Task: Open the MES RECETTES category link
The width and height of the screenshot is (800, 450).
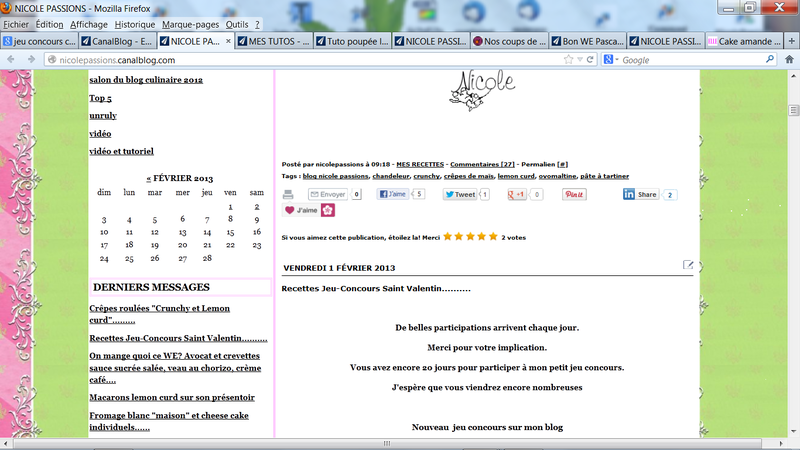Action: 420,164
